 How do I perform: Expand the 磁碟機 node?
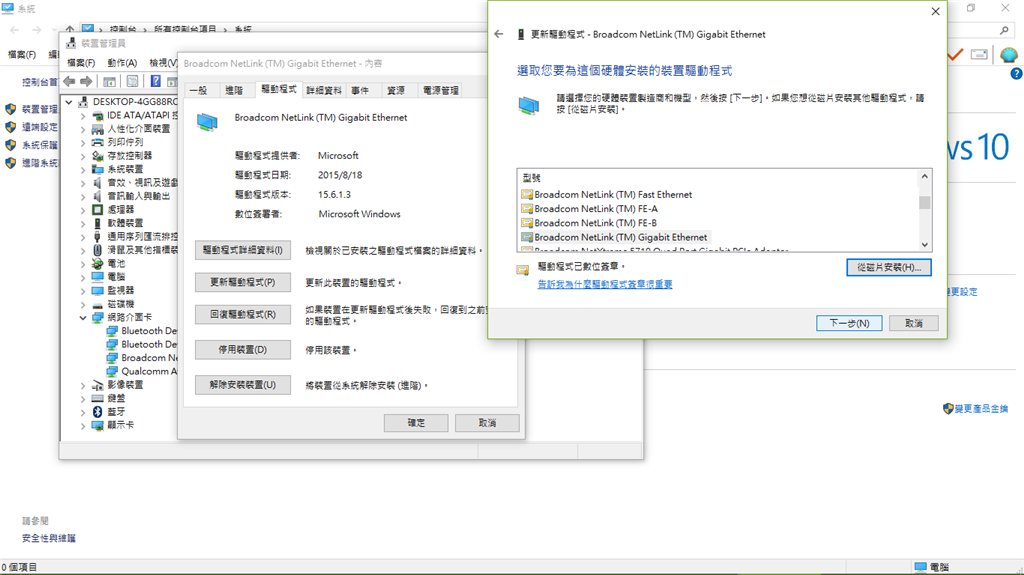coord(83,304)
